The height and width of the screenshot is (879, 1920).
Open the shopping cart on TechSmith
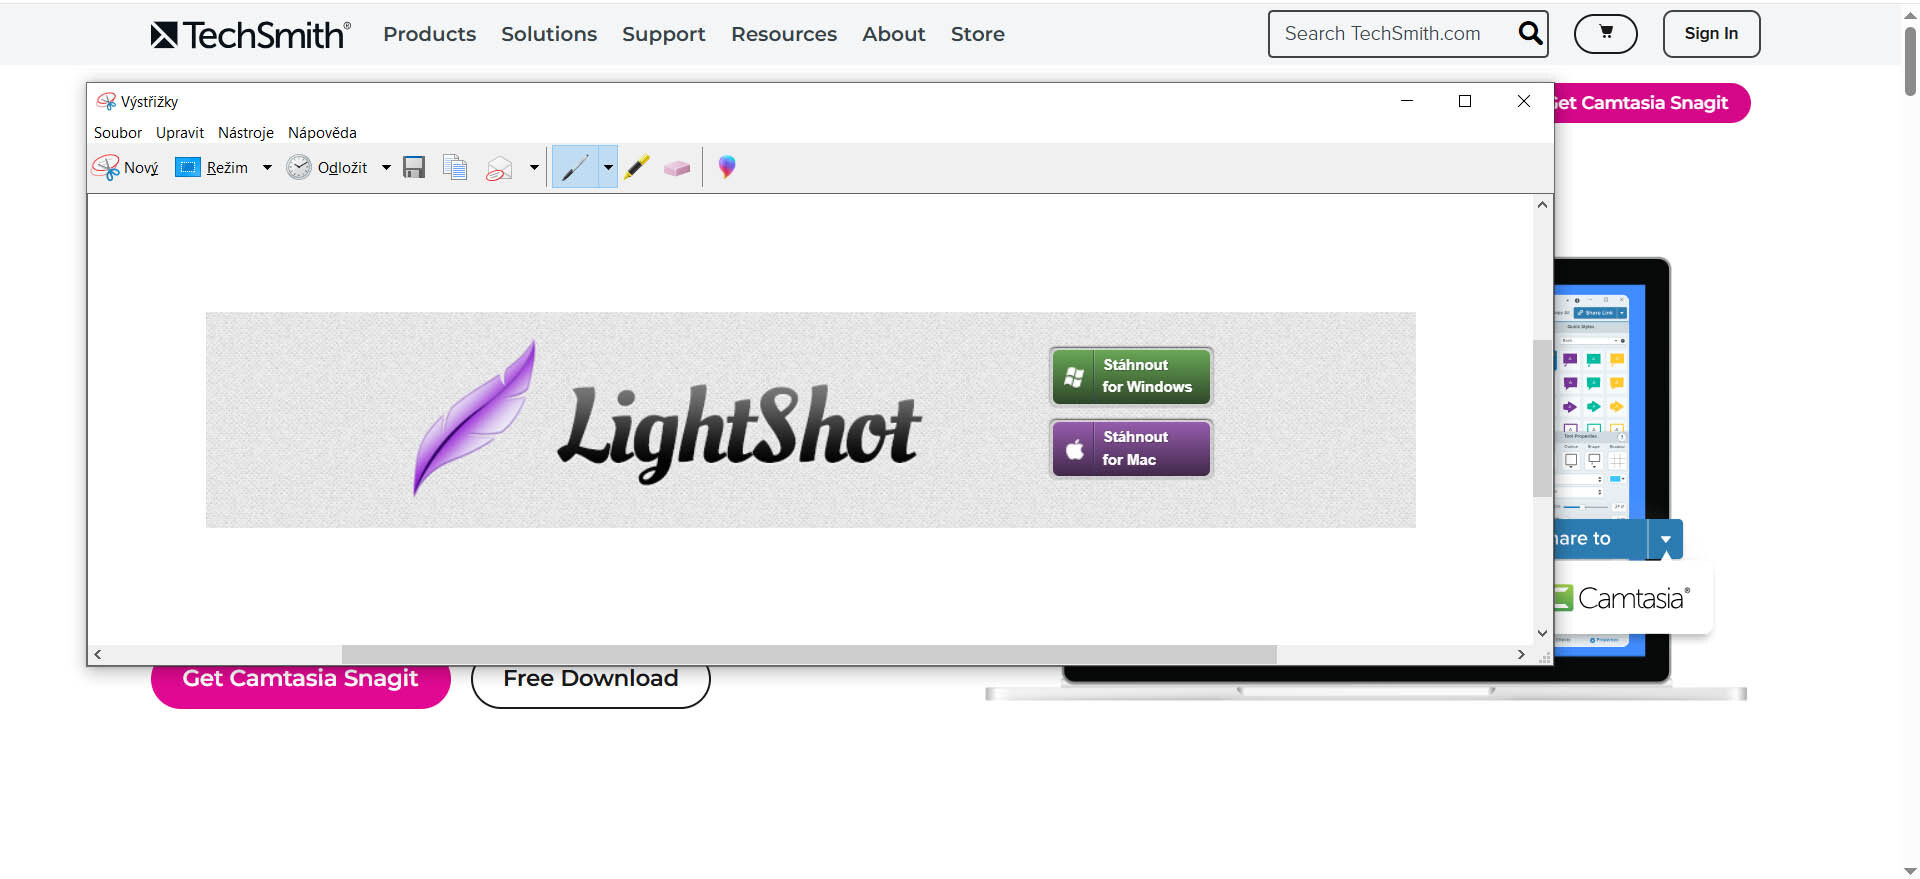1605,33
